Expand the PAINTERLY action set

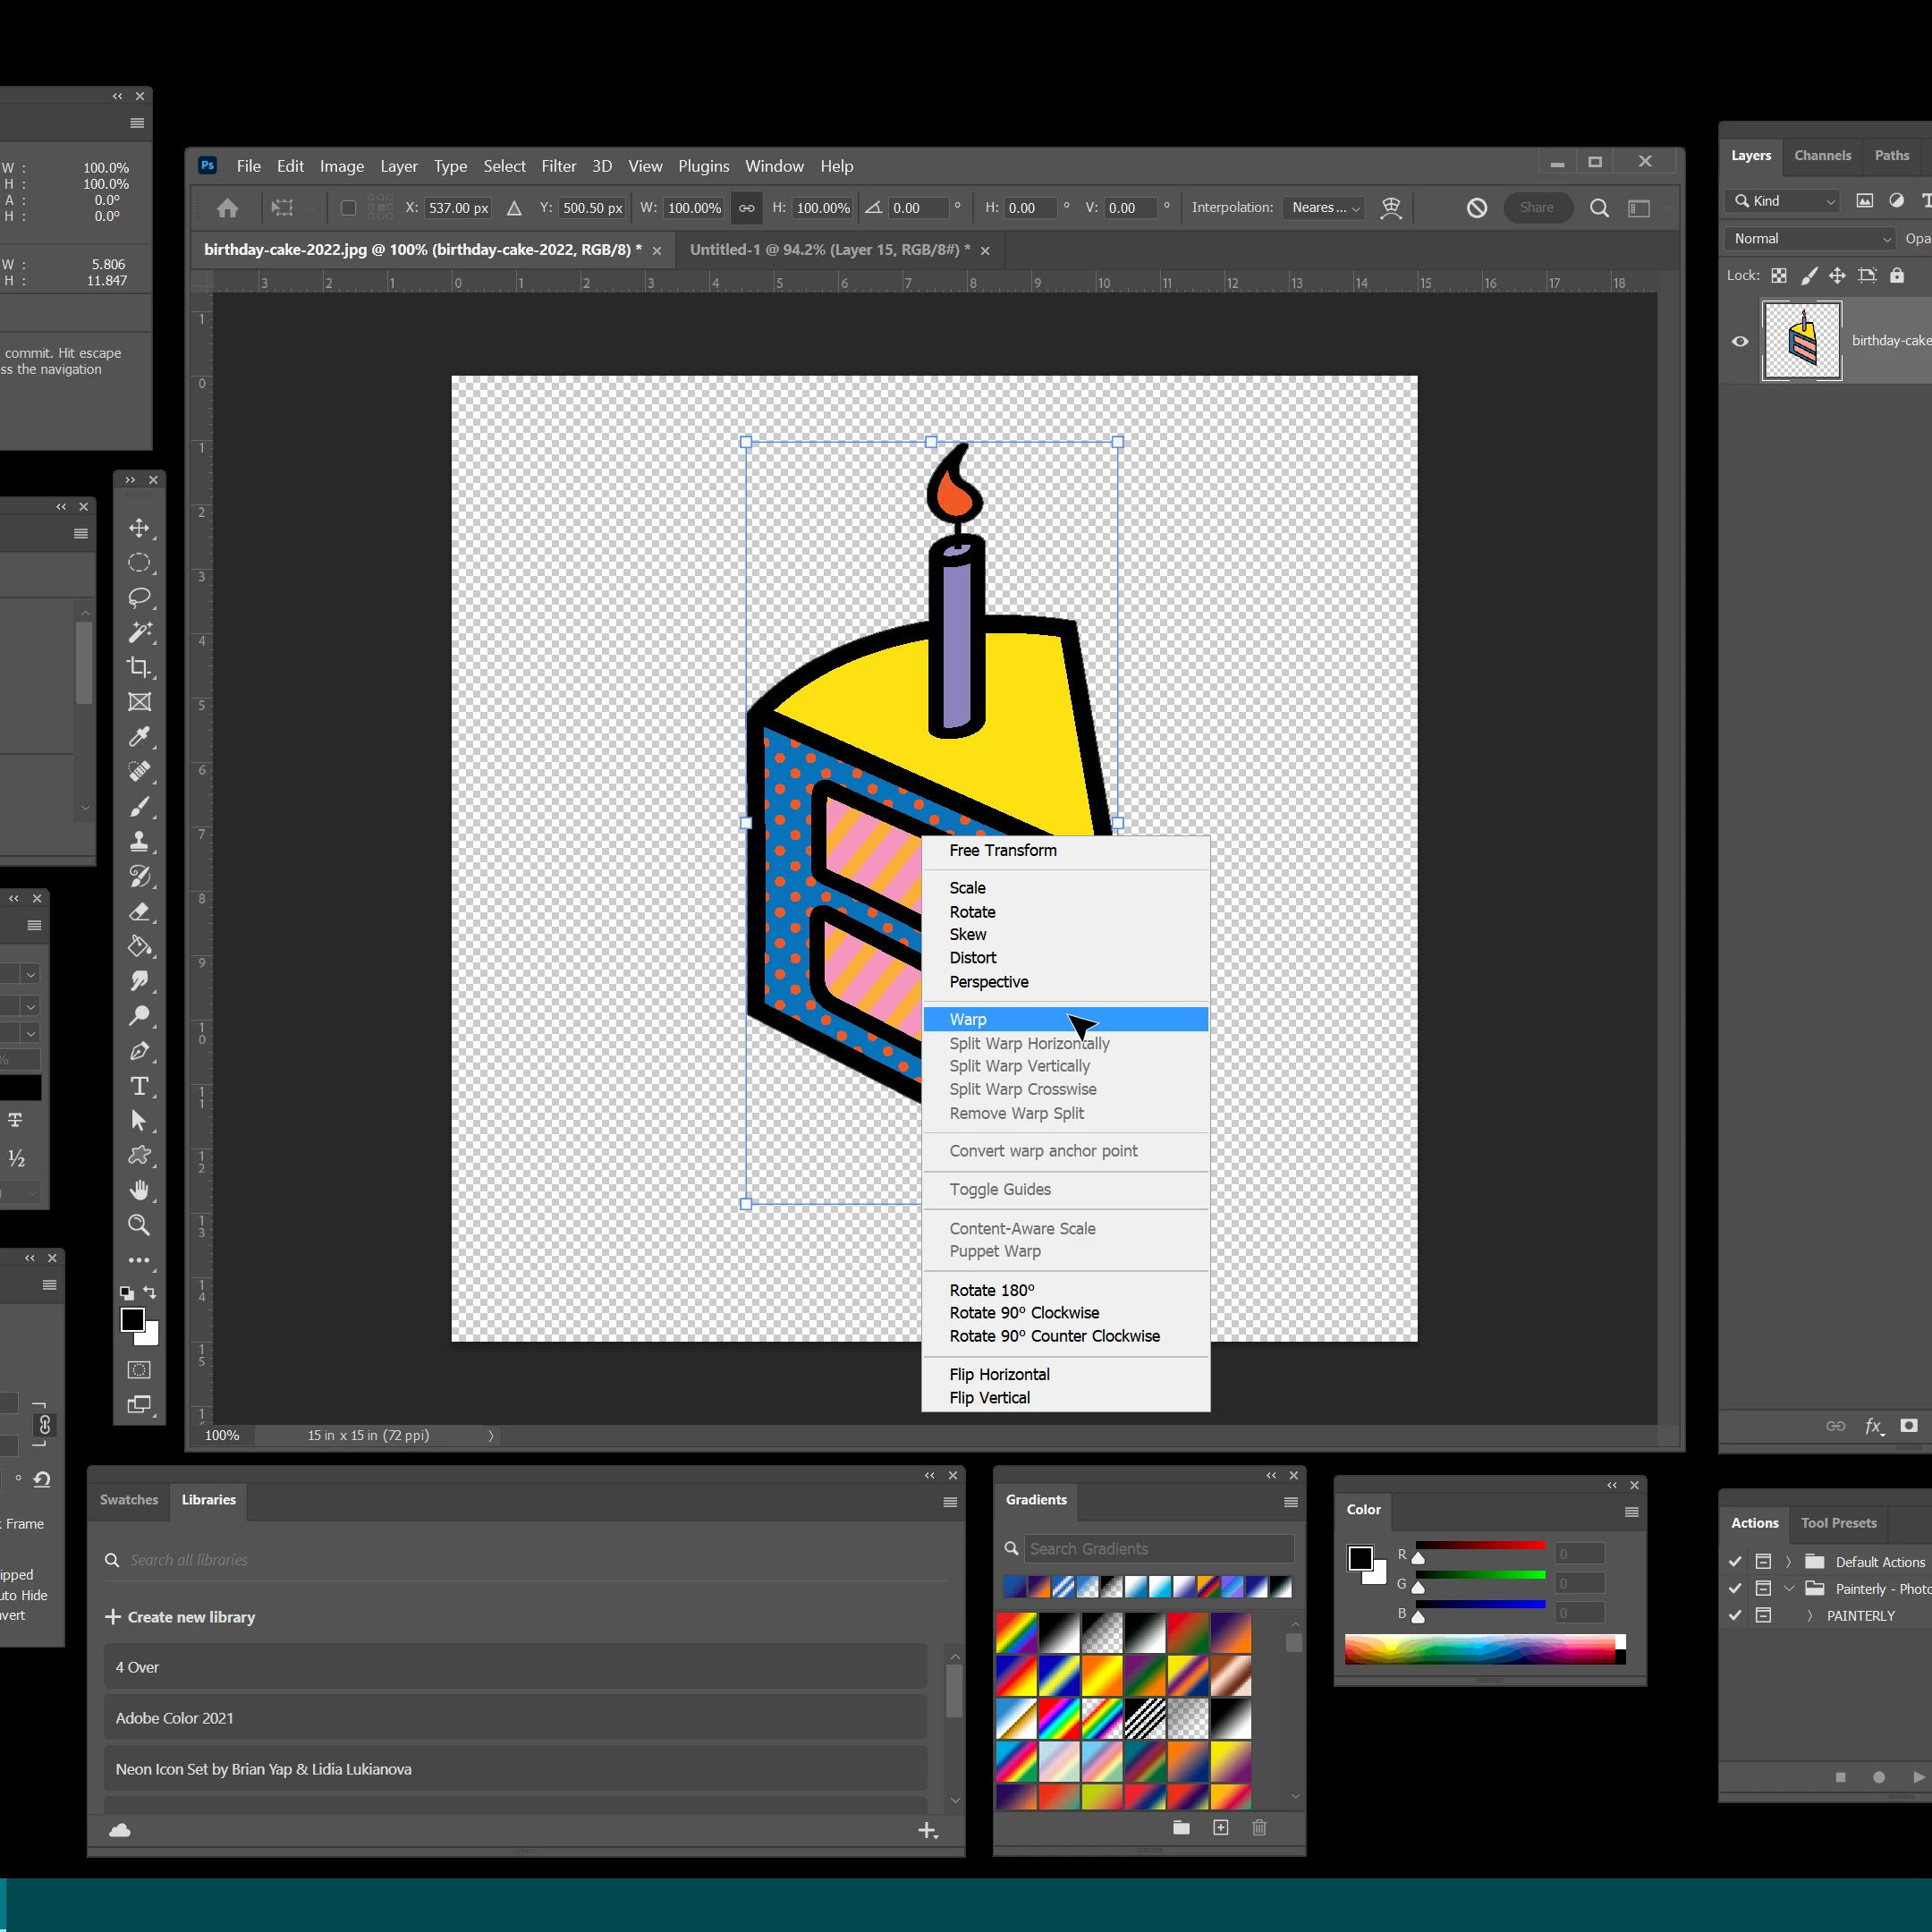click(1809, 1616)
